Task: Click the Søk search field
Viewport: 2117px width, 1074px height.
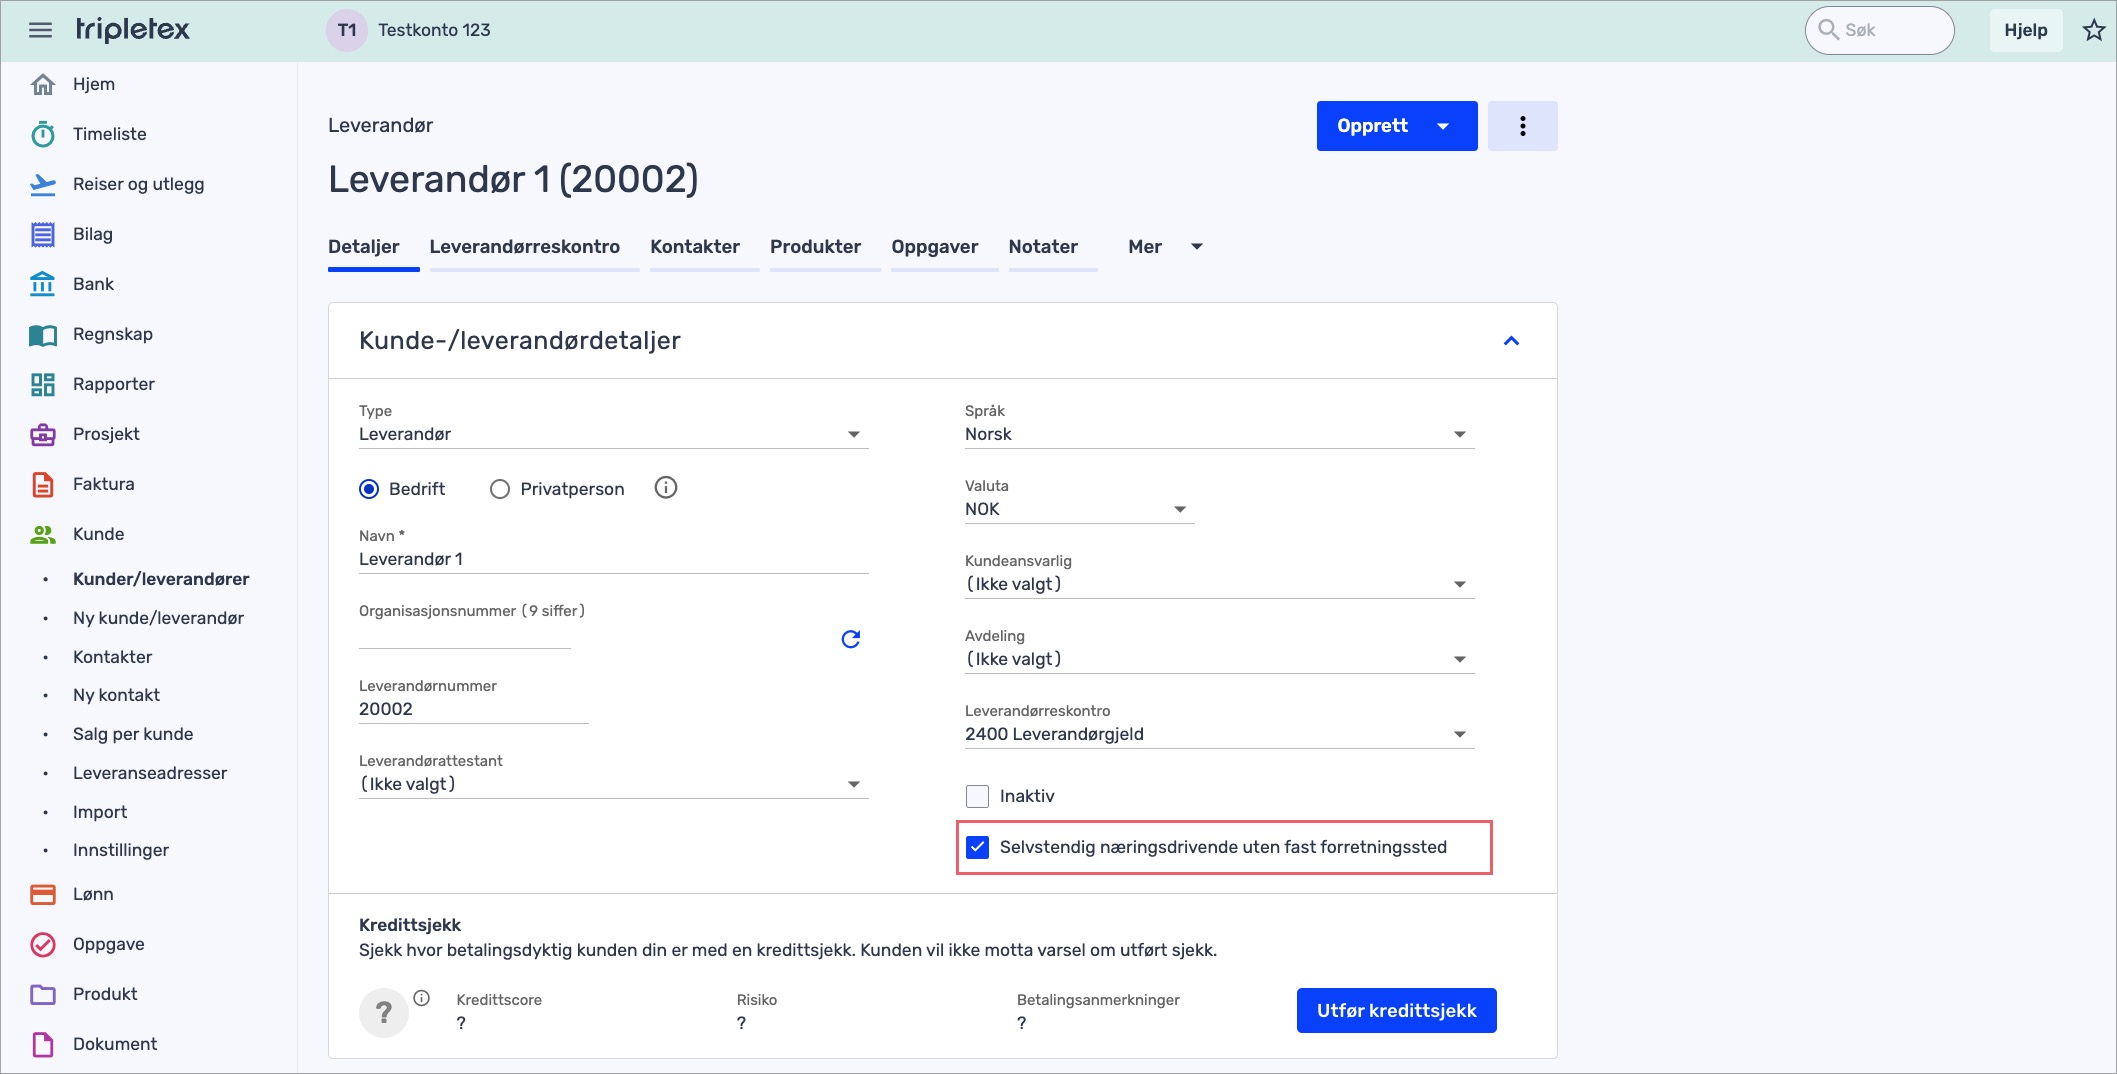Action: click(1879, 30)
